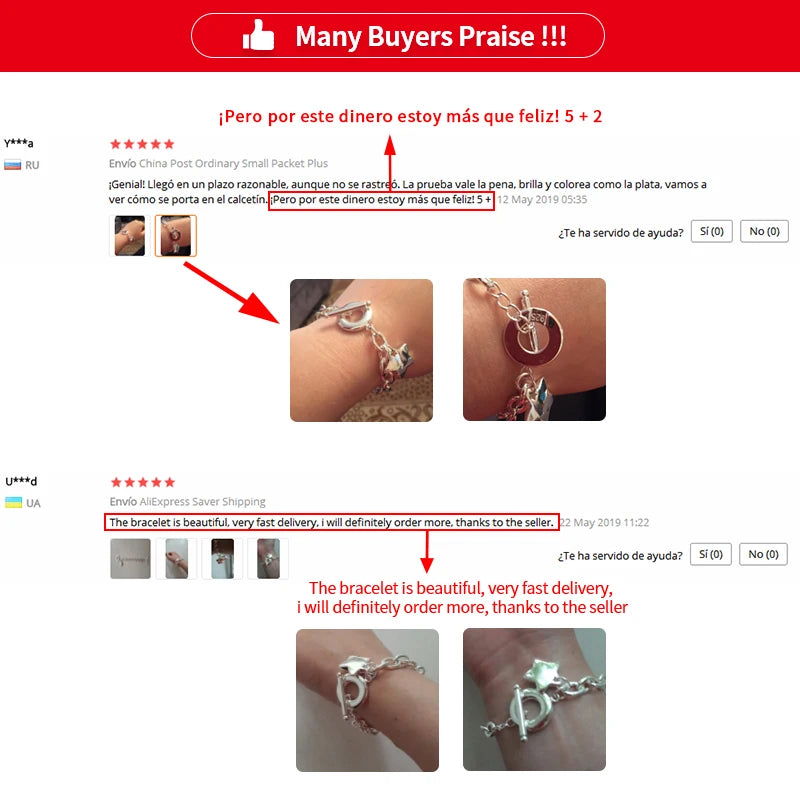Click the thumbs-up icon in the banner
The width and height of the screenshot is (800, 800).
point(258,35)
